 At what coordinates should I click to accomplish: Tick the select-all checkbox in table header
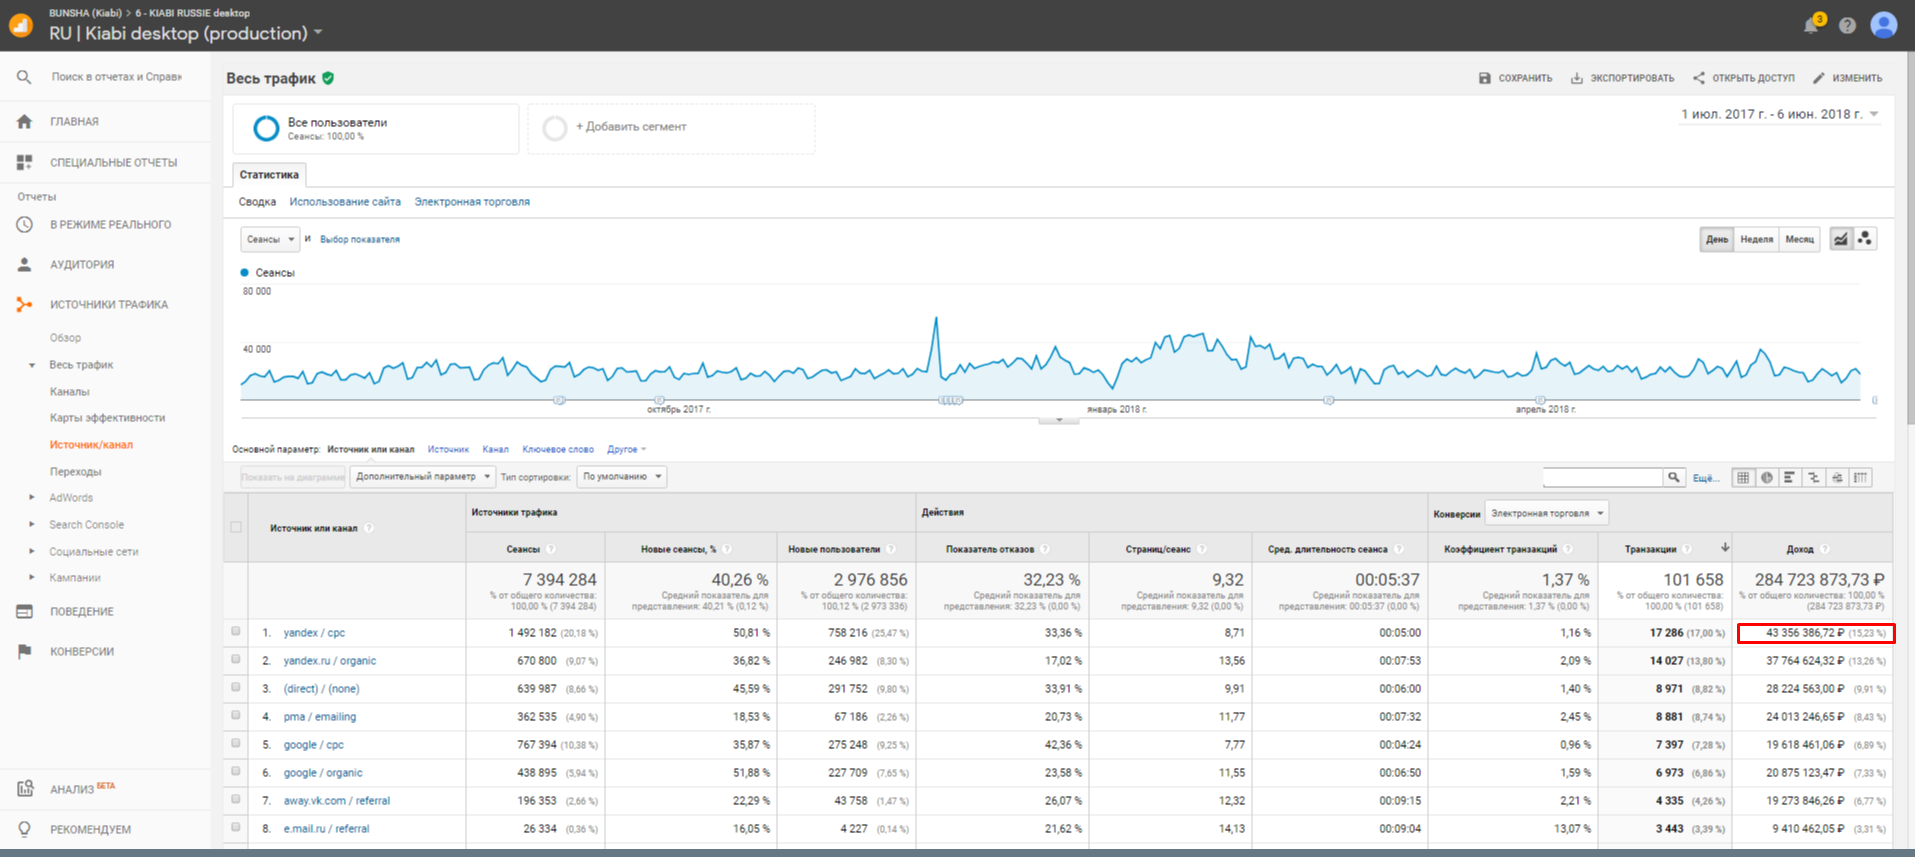pyautogui.click(x=236, y=527)
